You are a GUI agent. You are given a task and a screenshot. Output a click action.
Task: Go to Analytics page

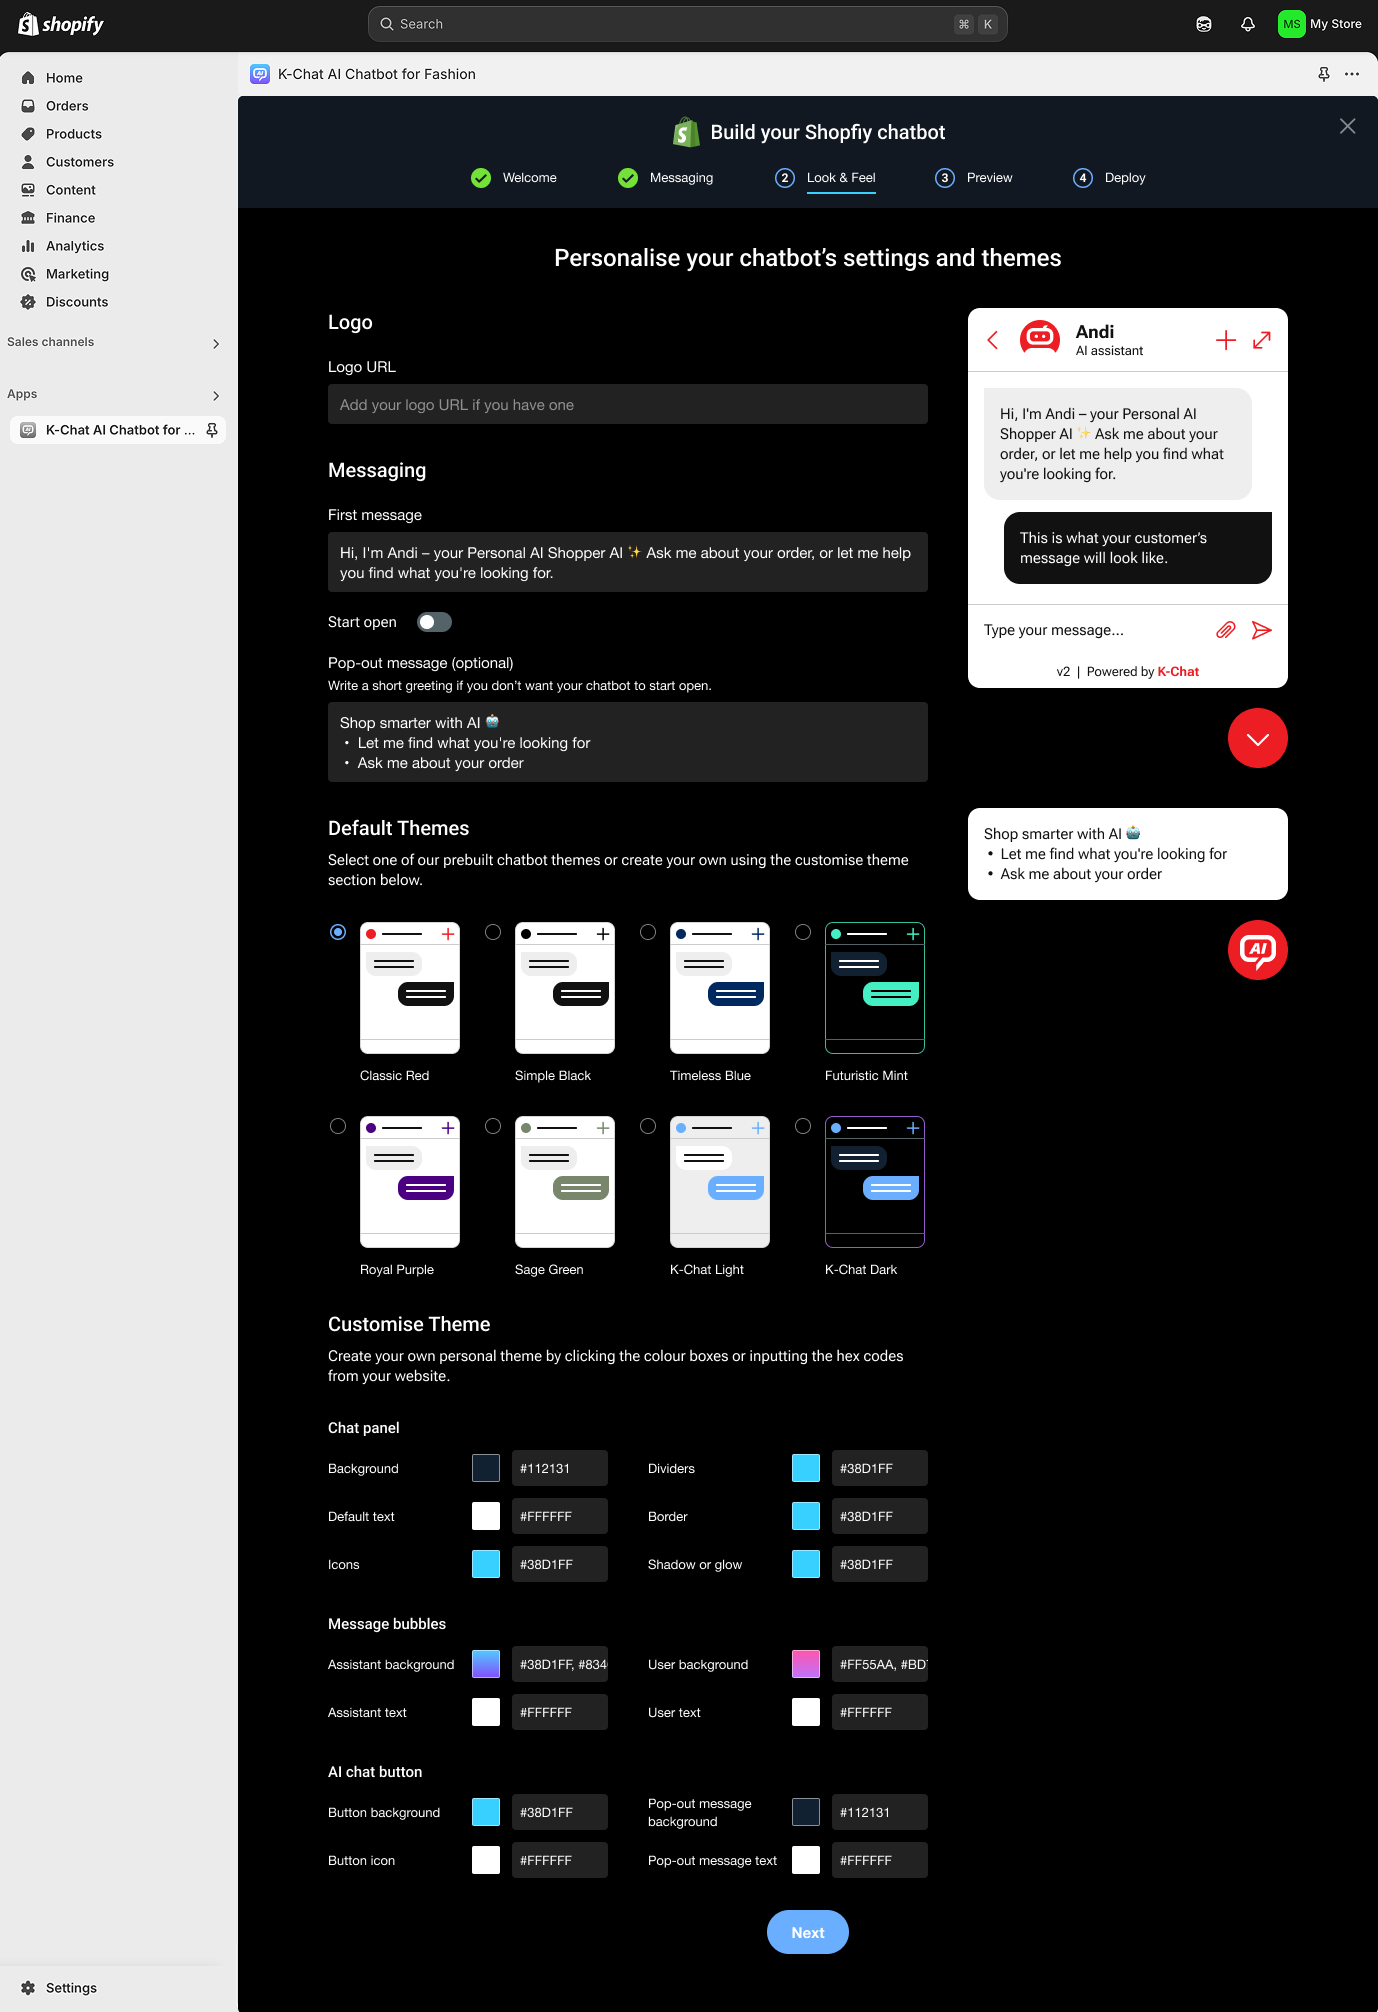tap(75, 246)
